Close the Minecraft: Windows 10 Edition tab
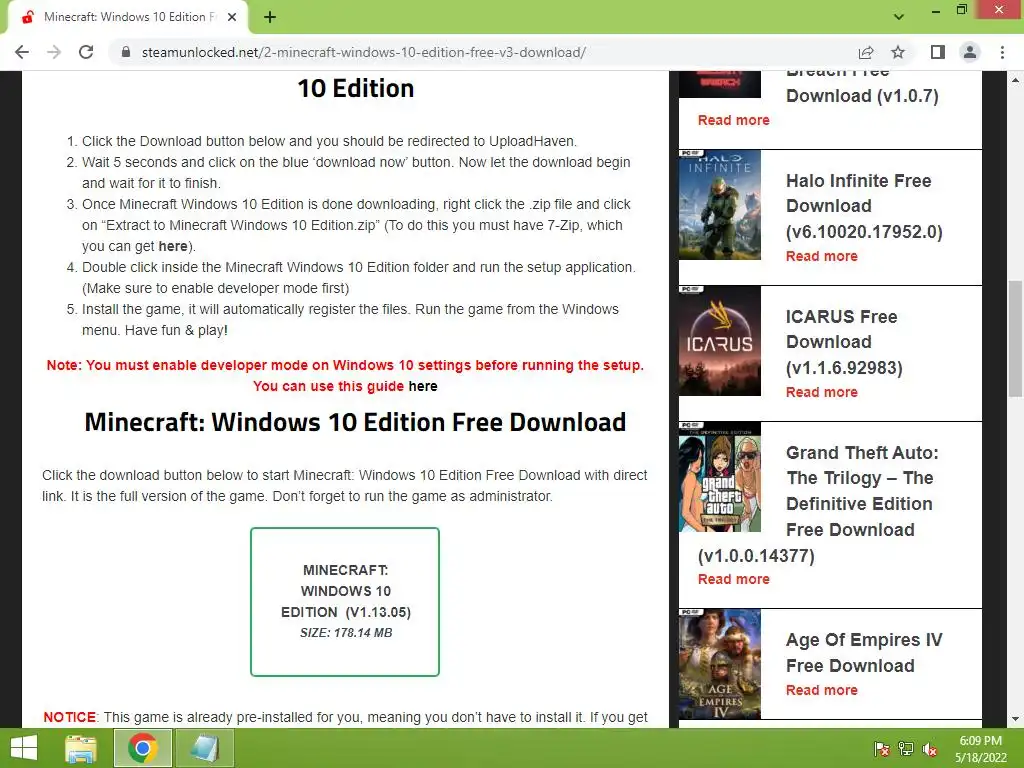Screen dimensions: 1024x768 tap(232, 17)
